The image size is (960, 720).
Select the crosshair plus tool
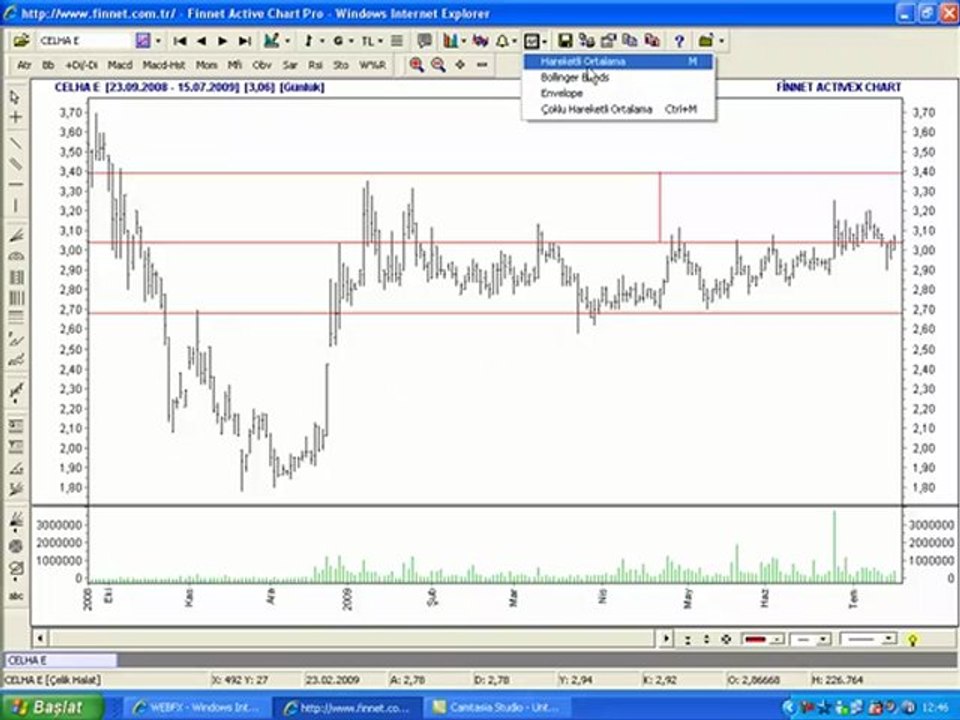(15, 117)
